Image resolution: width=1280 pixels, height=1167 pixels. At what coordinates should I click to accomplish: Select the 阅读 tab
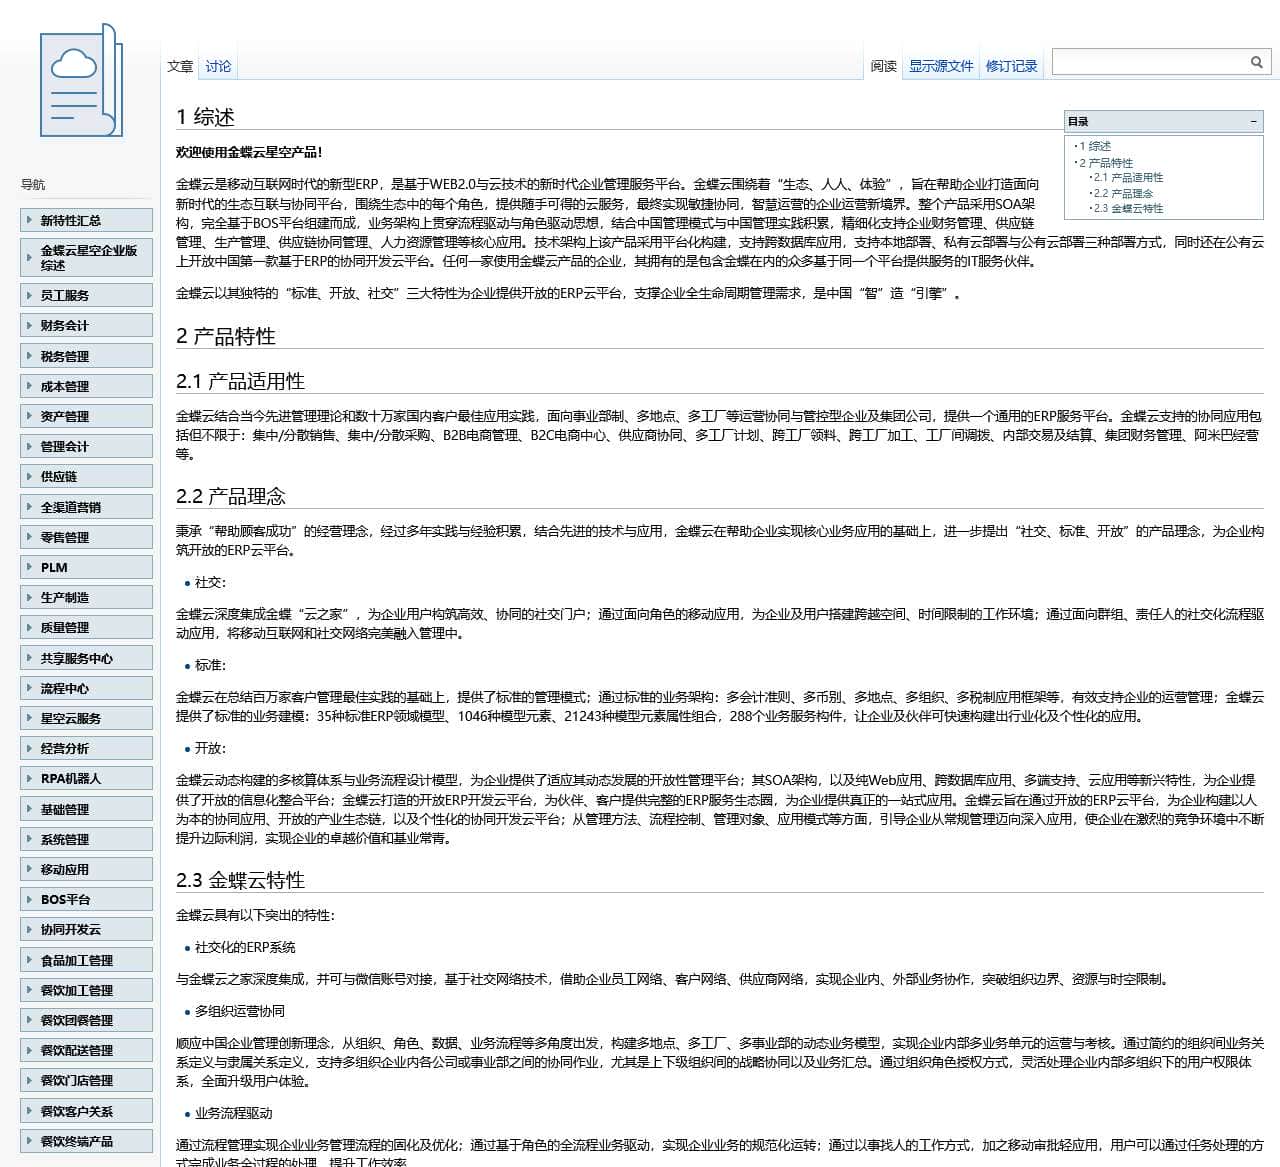(x=883, y=66)
